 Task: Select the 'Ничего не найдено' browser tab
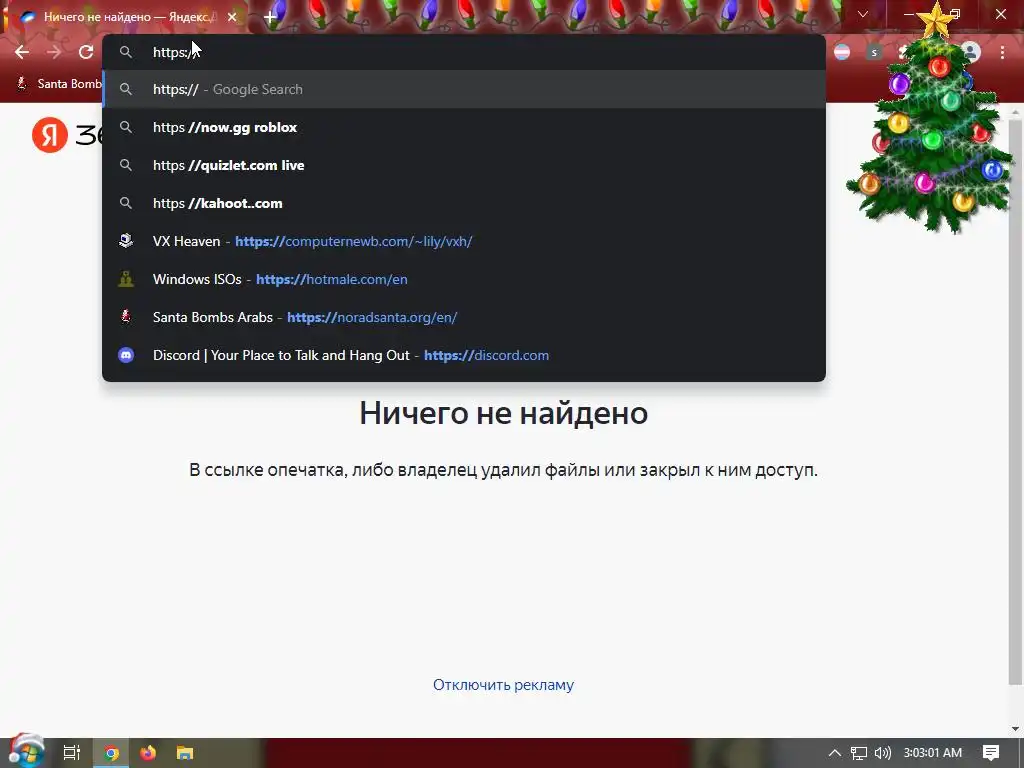pyautogui.click(x=124, y=17)
